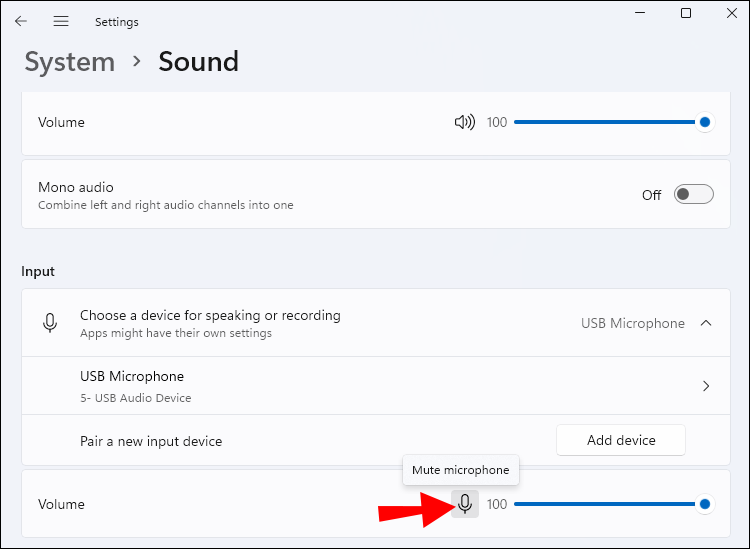Mute the output speaker volume icon
The width and height of the screenshot is (750, 549).
464,122
